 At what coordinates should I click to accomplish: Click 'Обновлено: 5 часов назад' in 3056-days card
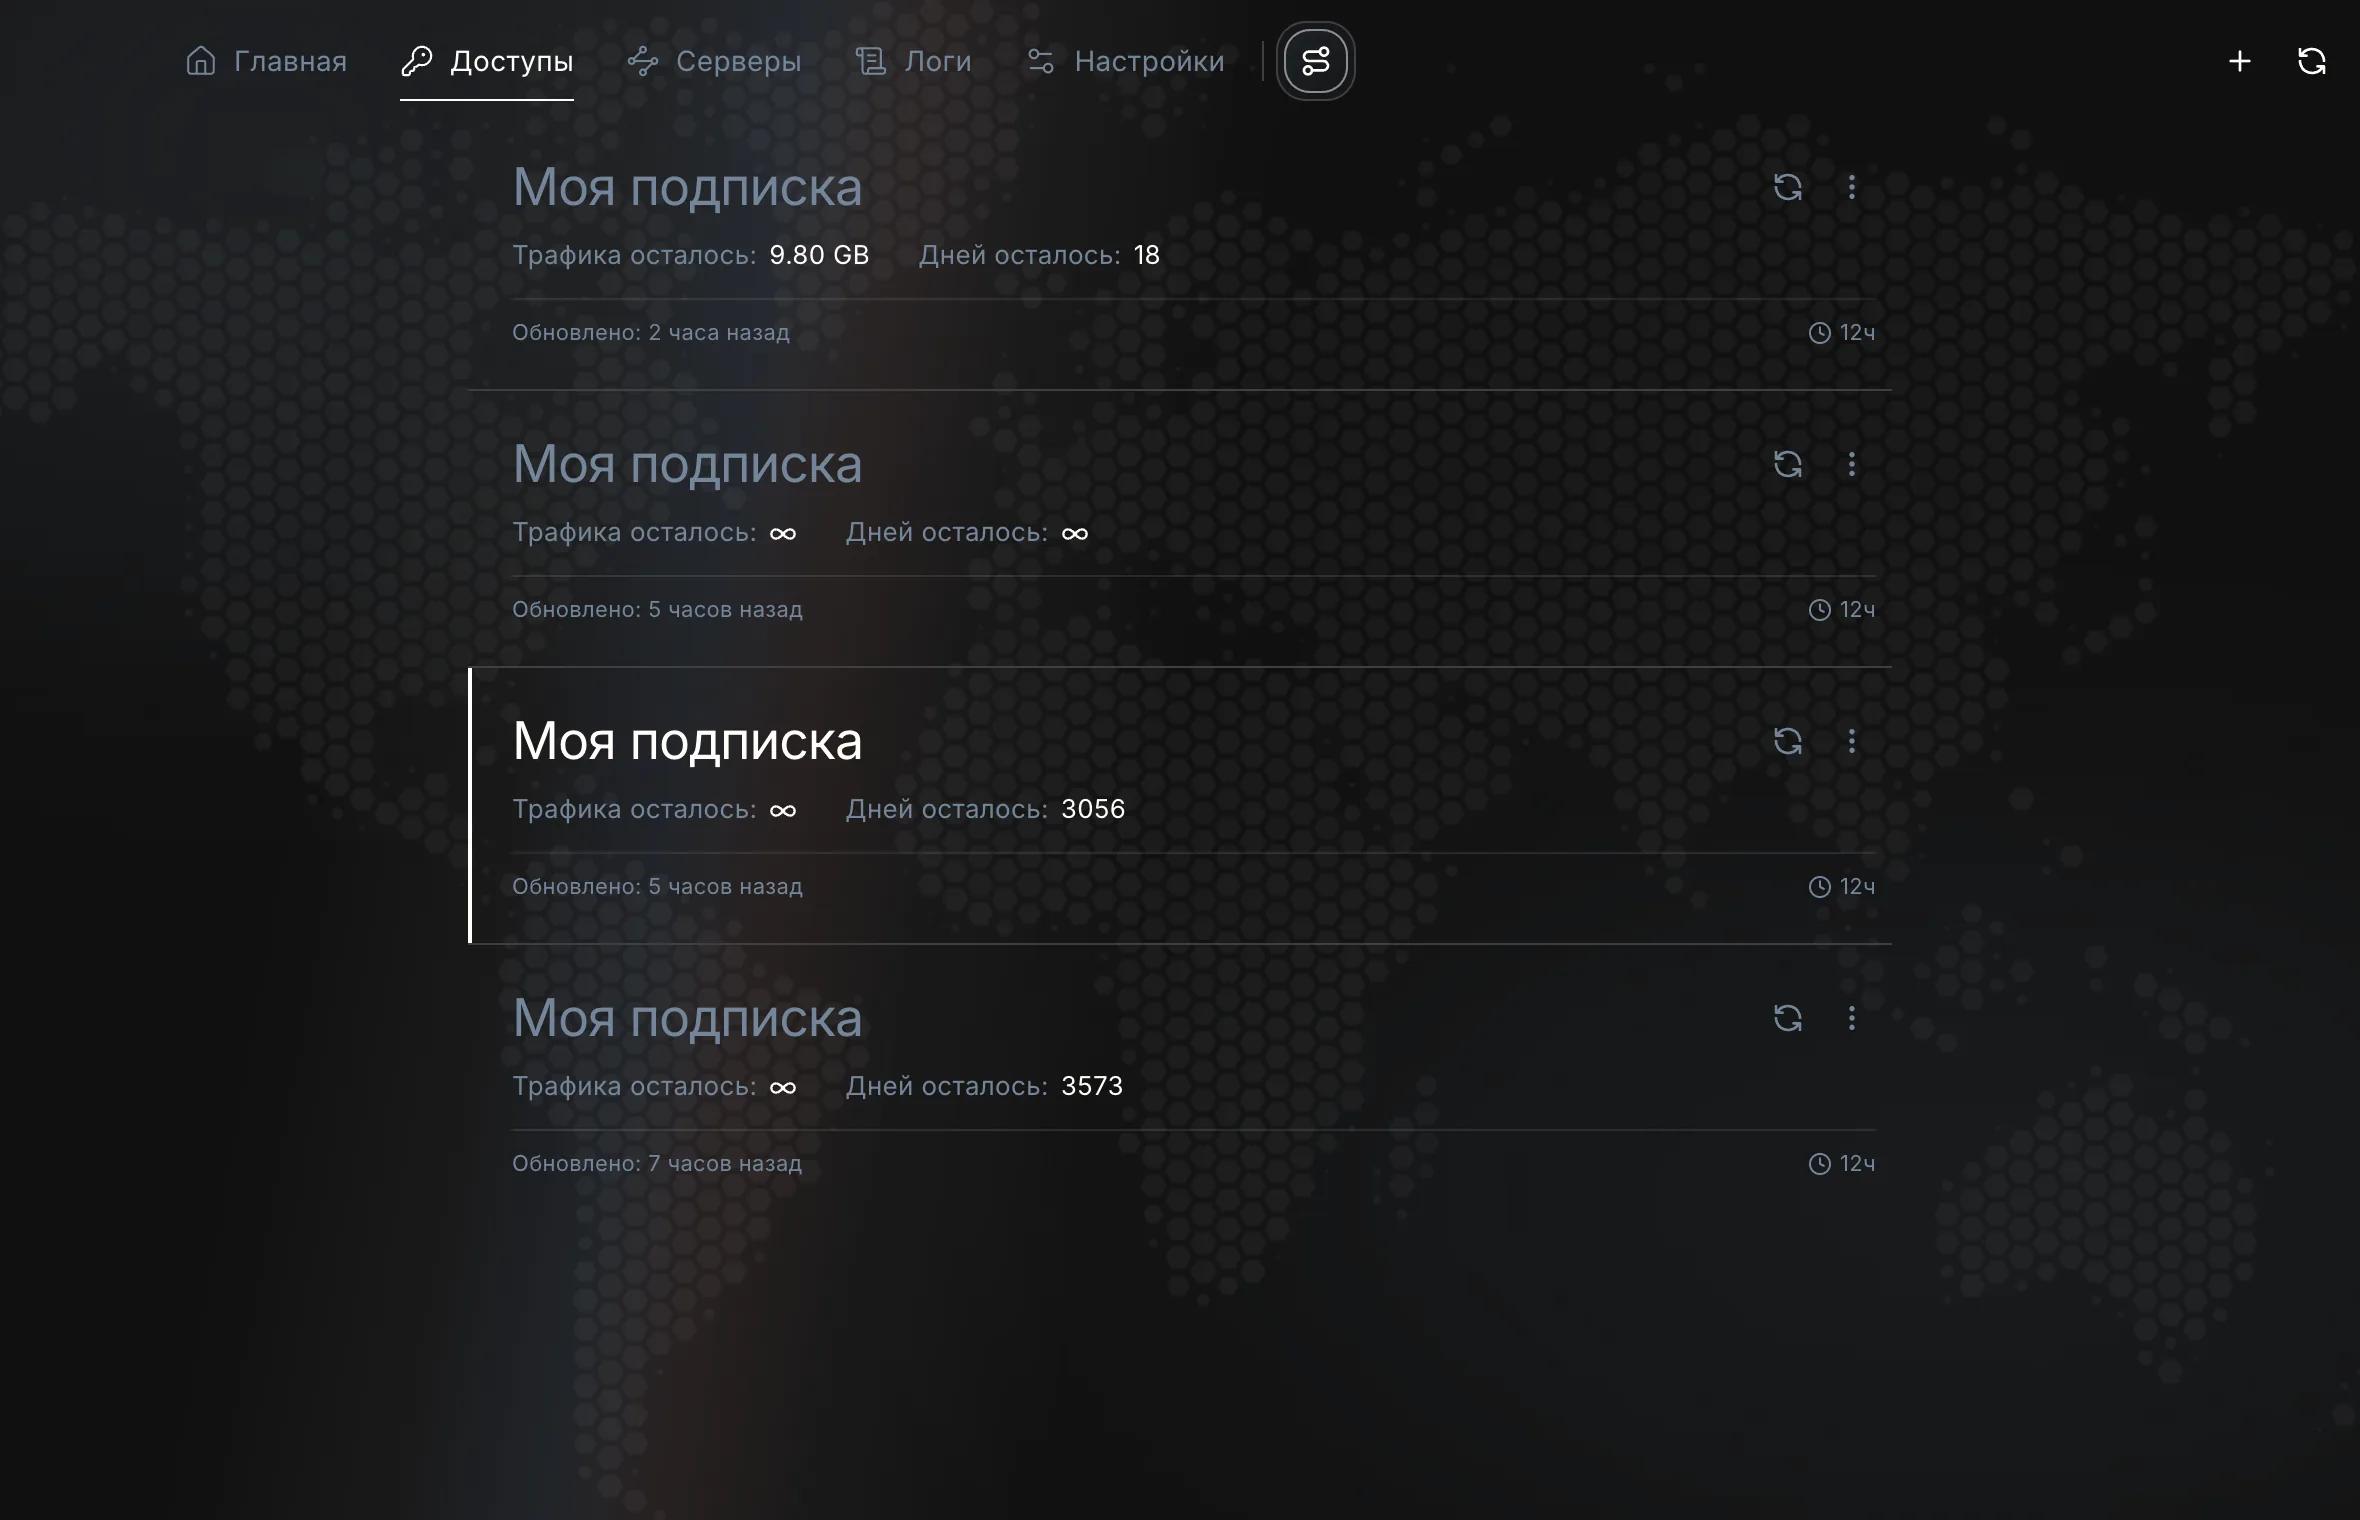[657, 886]
